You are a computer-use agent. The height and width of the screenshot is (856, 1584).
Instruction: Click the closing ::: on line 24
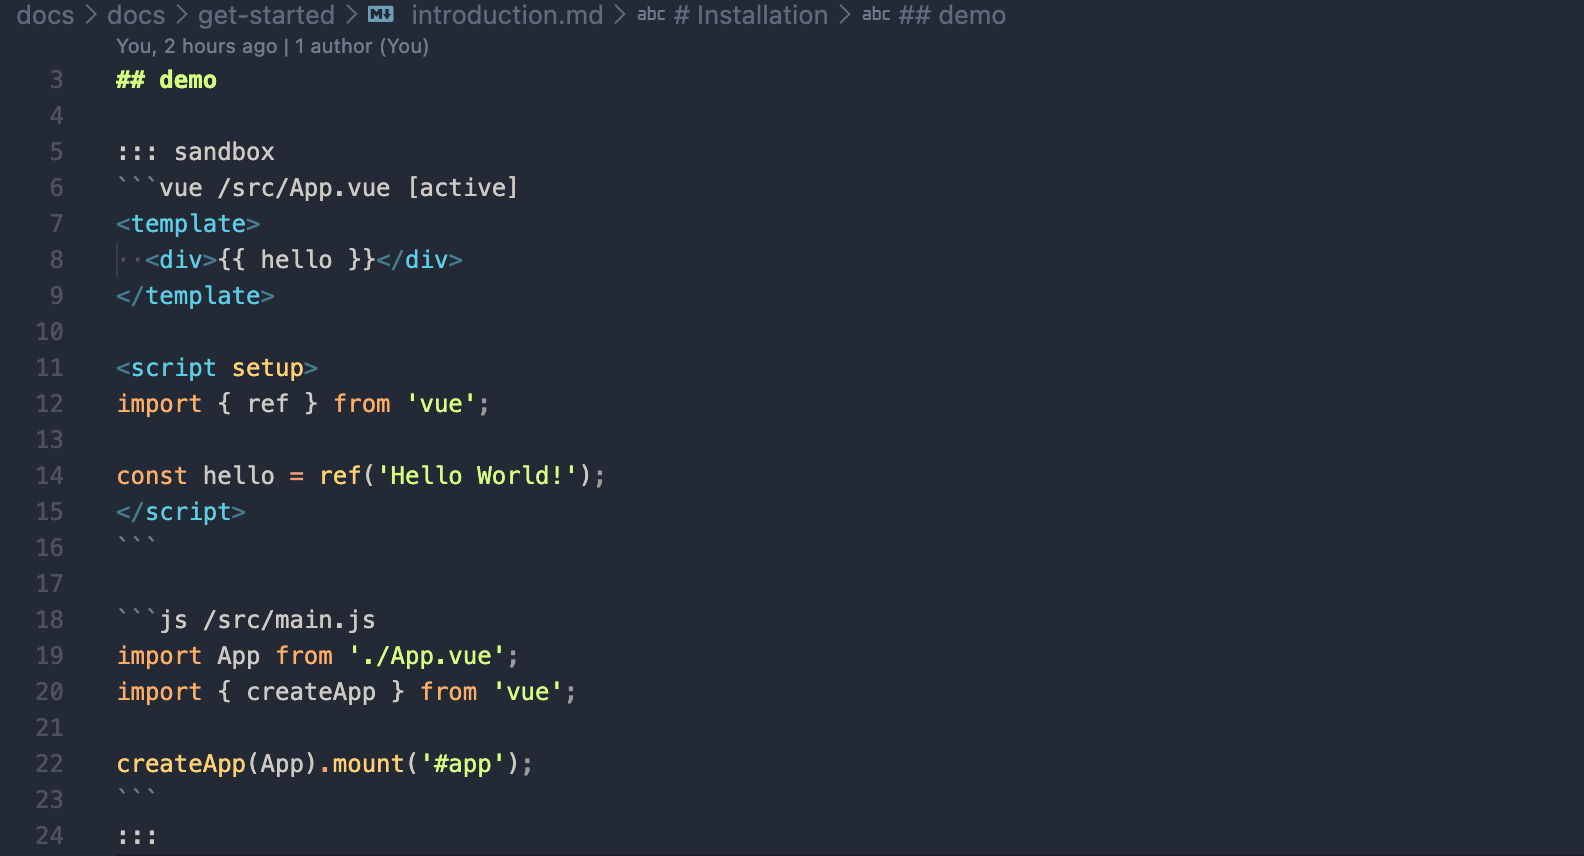pyautogui.click(x=137, y=836)
